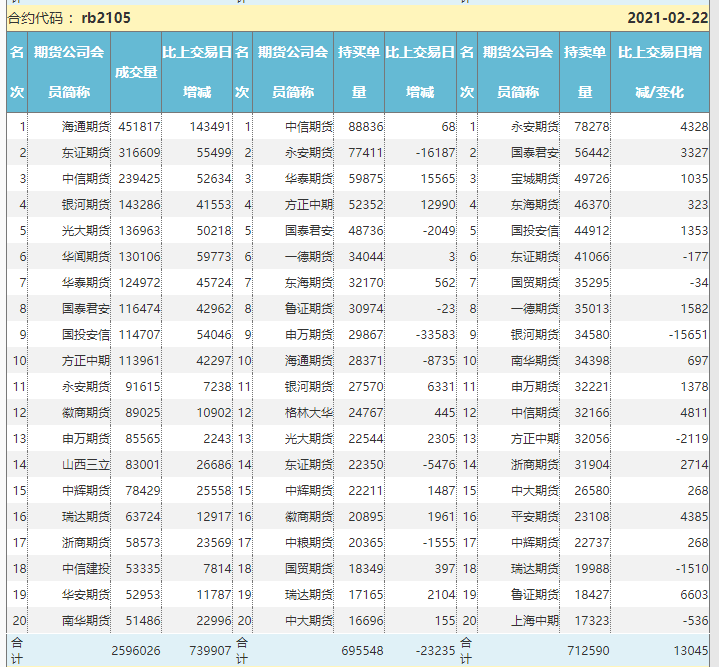This screenshot has width=719, height=667.
Task: Click the 持买单量 column header
Action: point(359,72)
